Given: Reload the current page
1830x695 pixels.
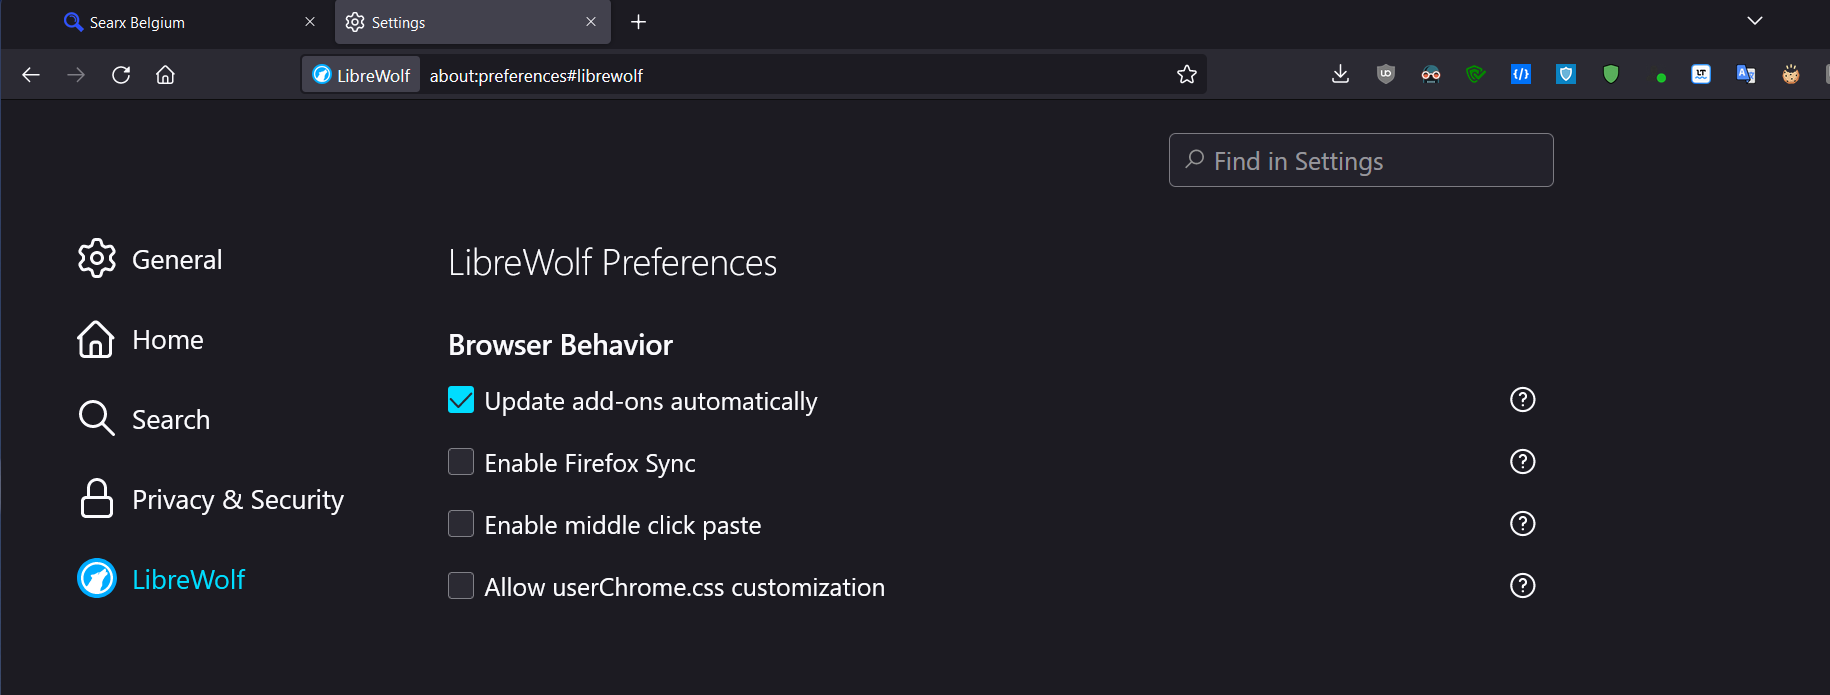Looking at the screenshot, I should (121, 75).
